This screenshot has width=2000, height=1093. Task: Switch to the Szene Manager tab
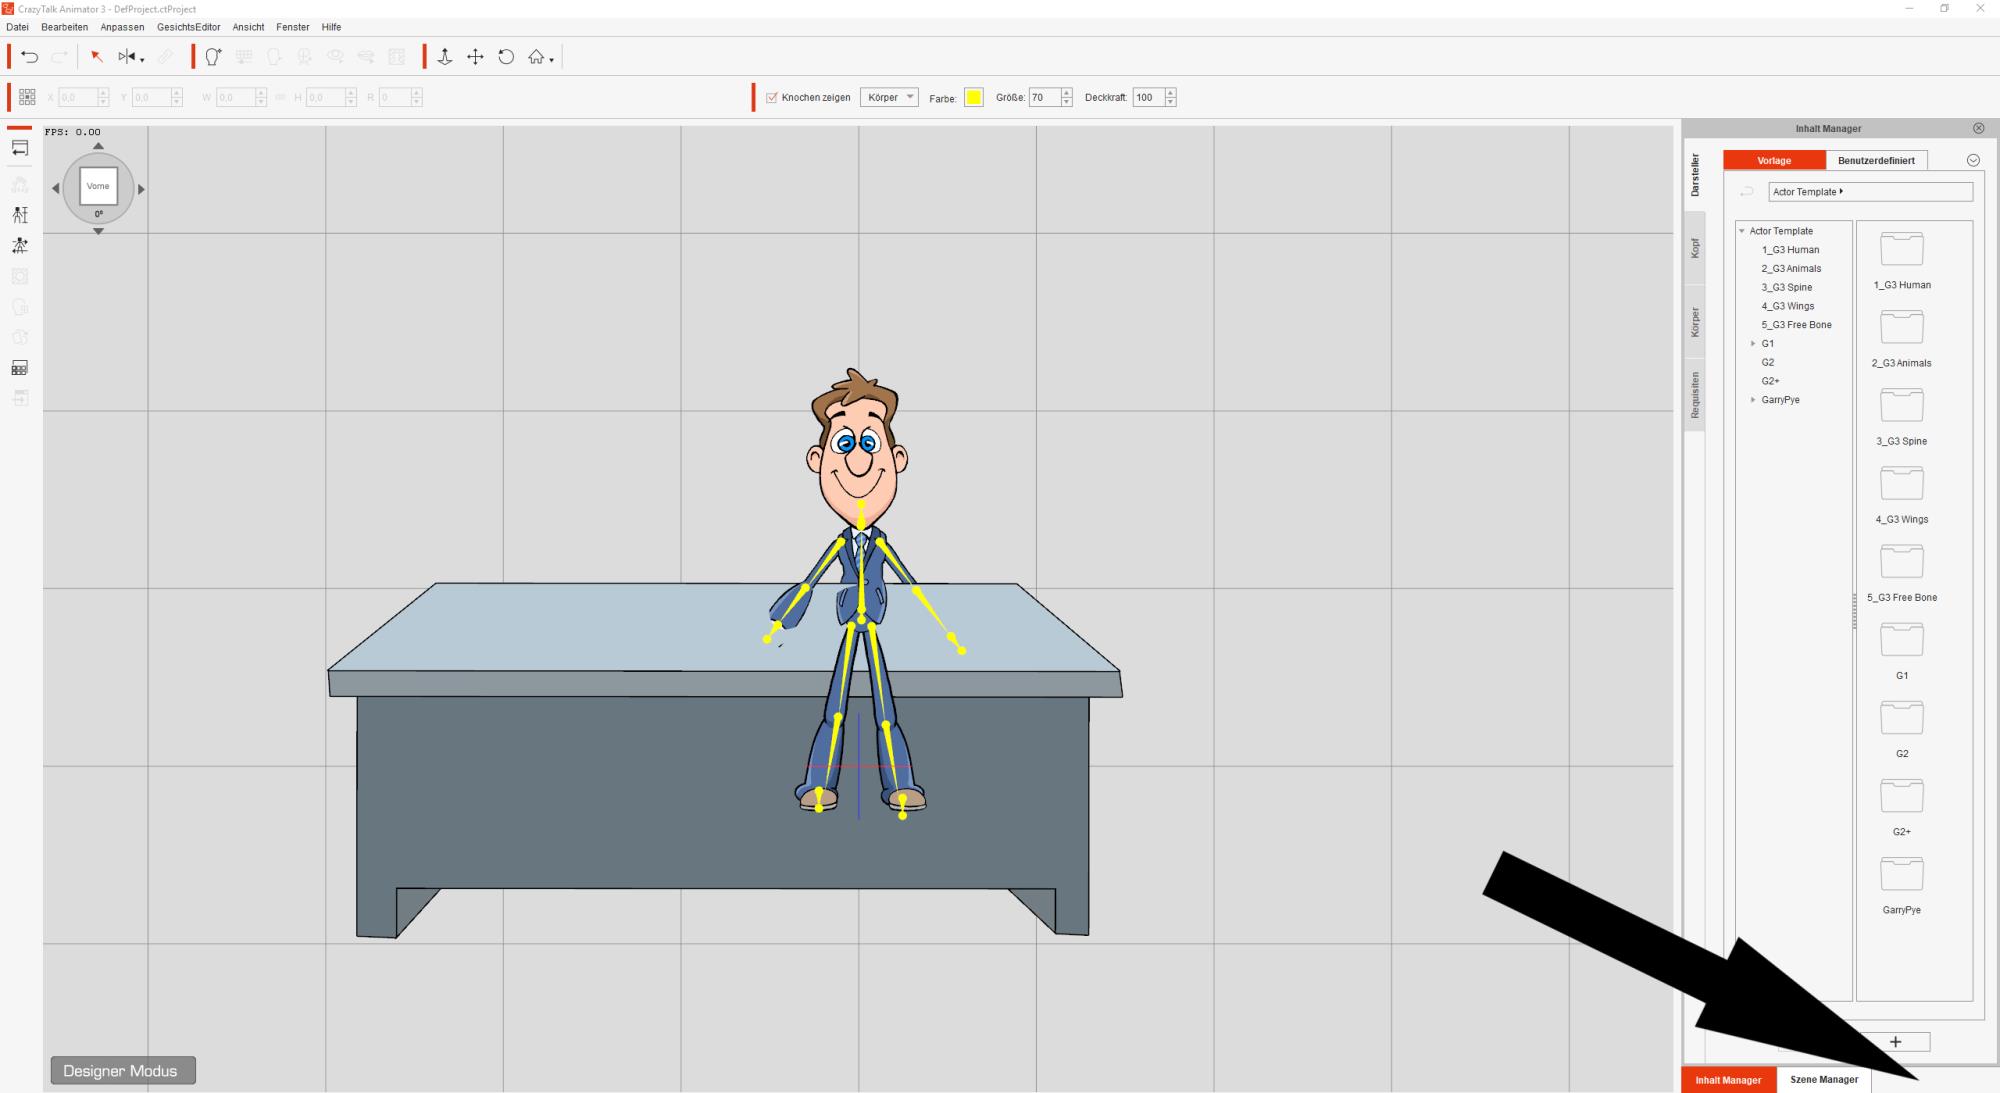[1824, 1080]
